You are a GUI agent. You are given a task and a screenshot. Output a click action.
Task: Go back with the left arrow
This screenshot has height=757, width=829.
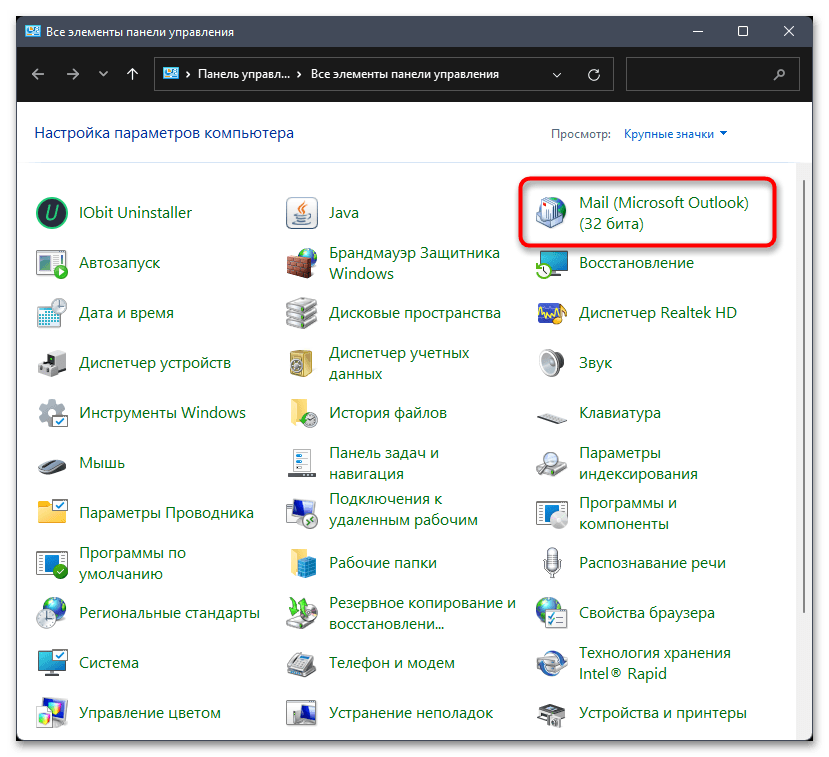coord(38,74)
